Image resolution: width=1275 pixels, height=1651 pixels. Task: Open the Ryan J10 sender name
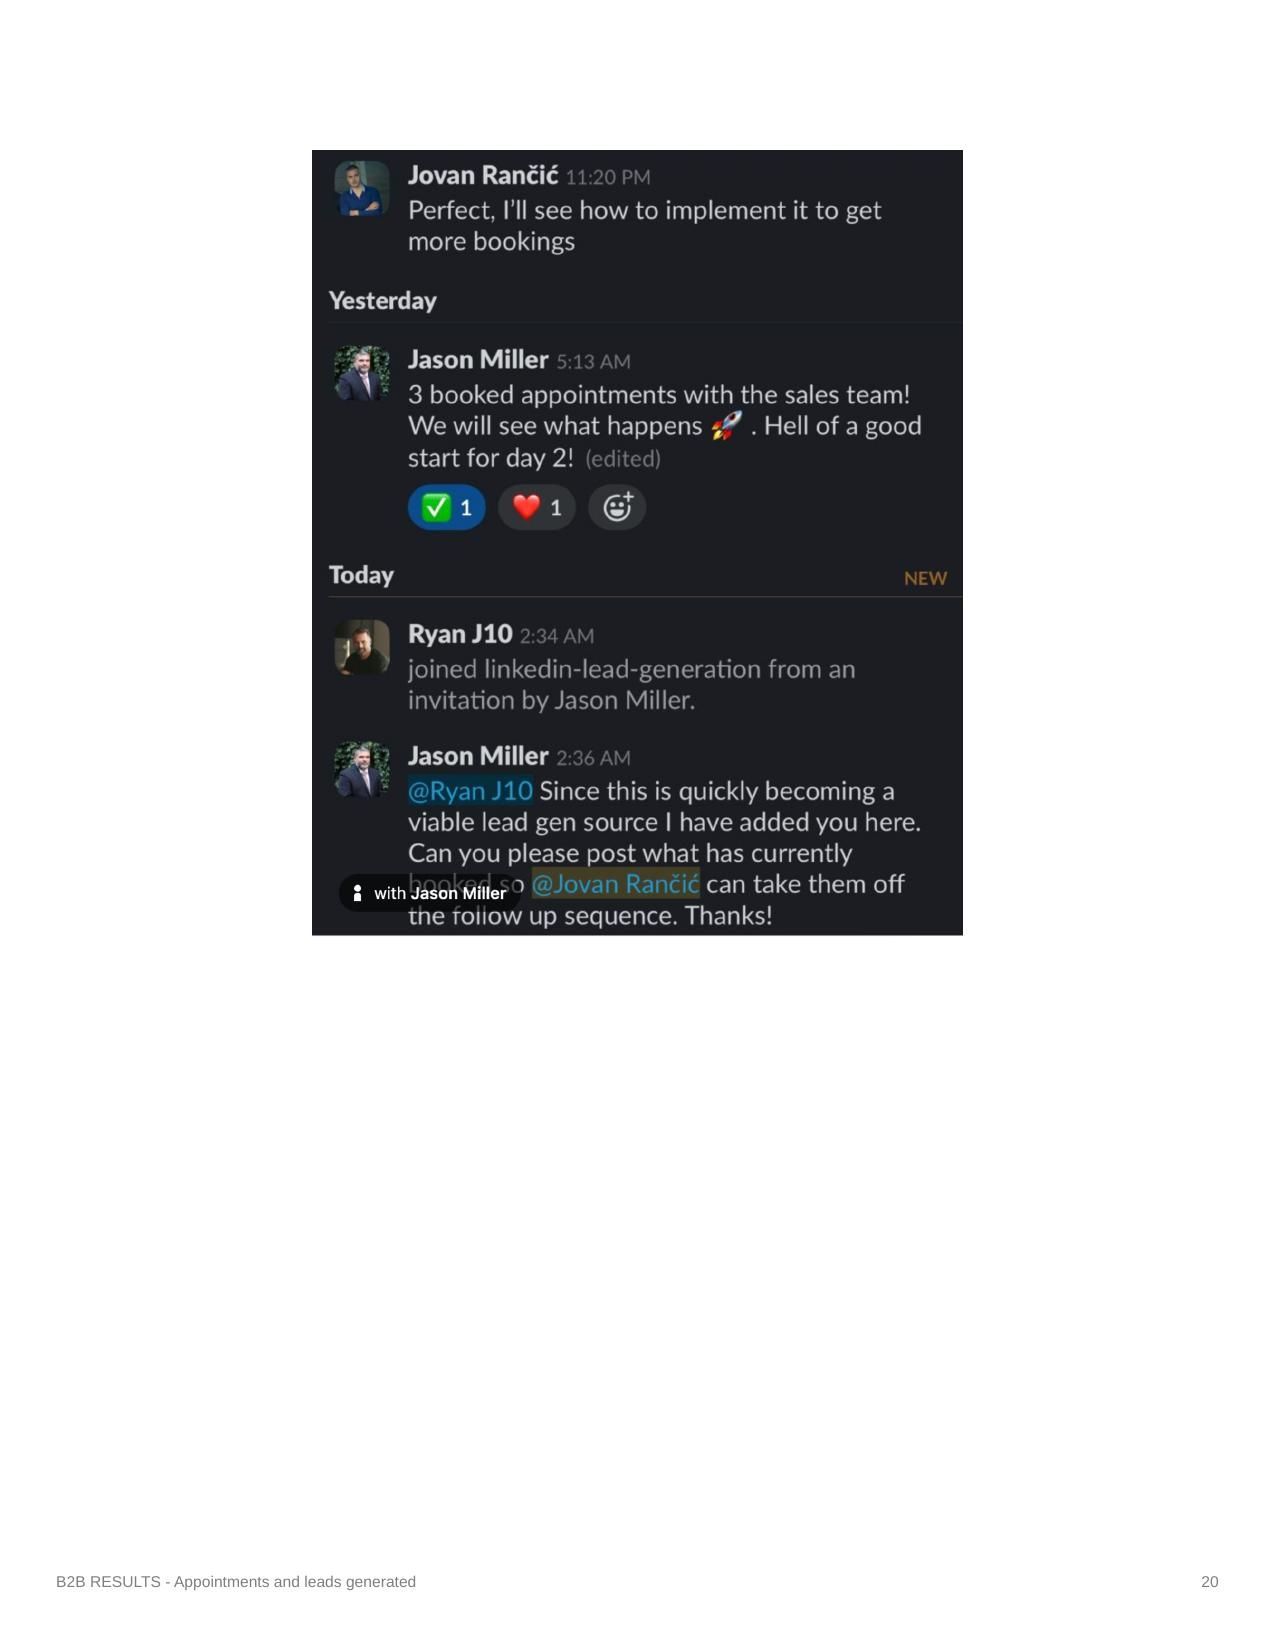pyautogui.click(x=460, y=634)
